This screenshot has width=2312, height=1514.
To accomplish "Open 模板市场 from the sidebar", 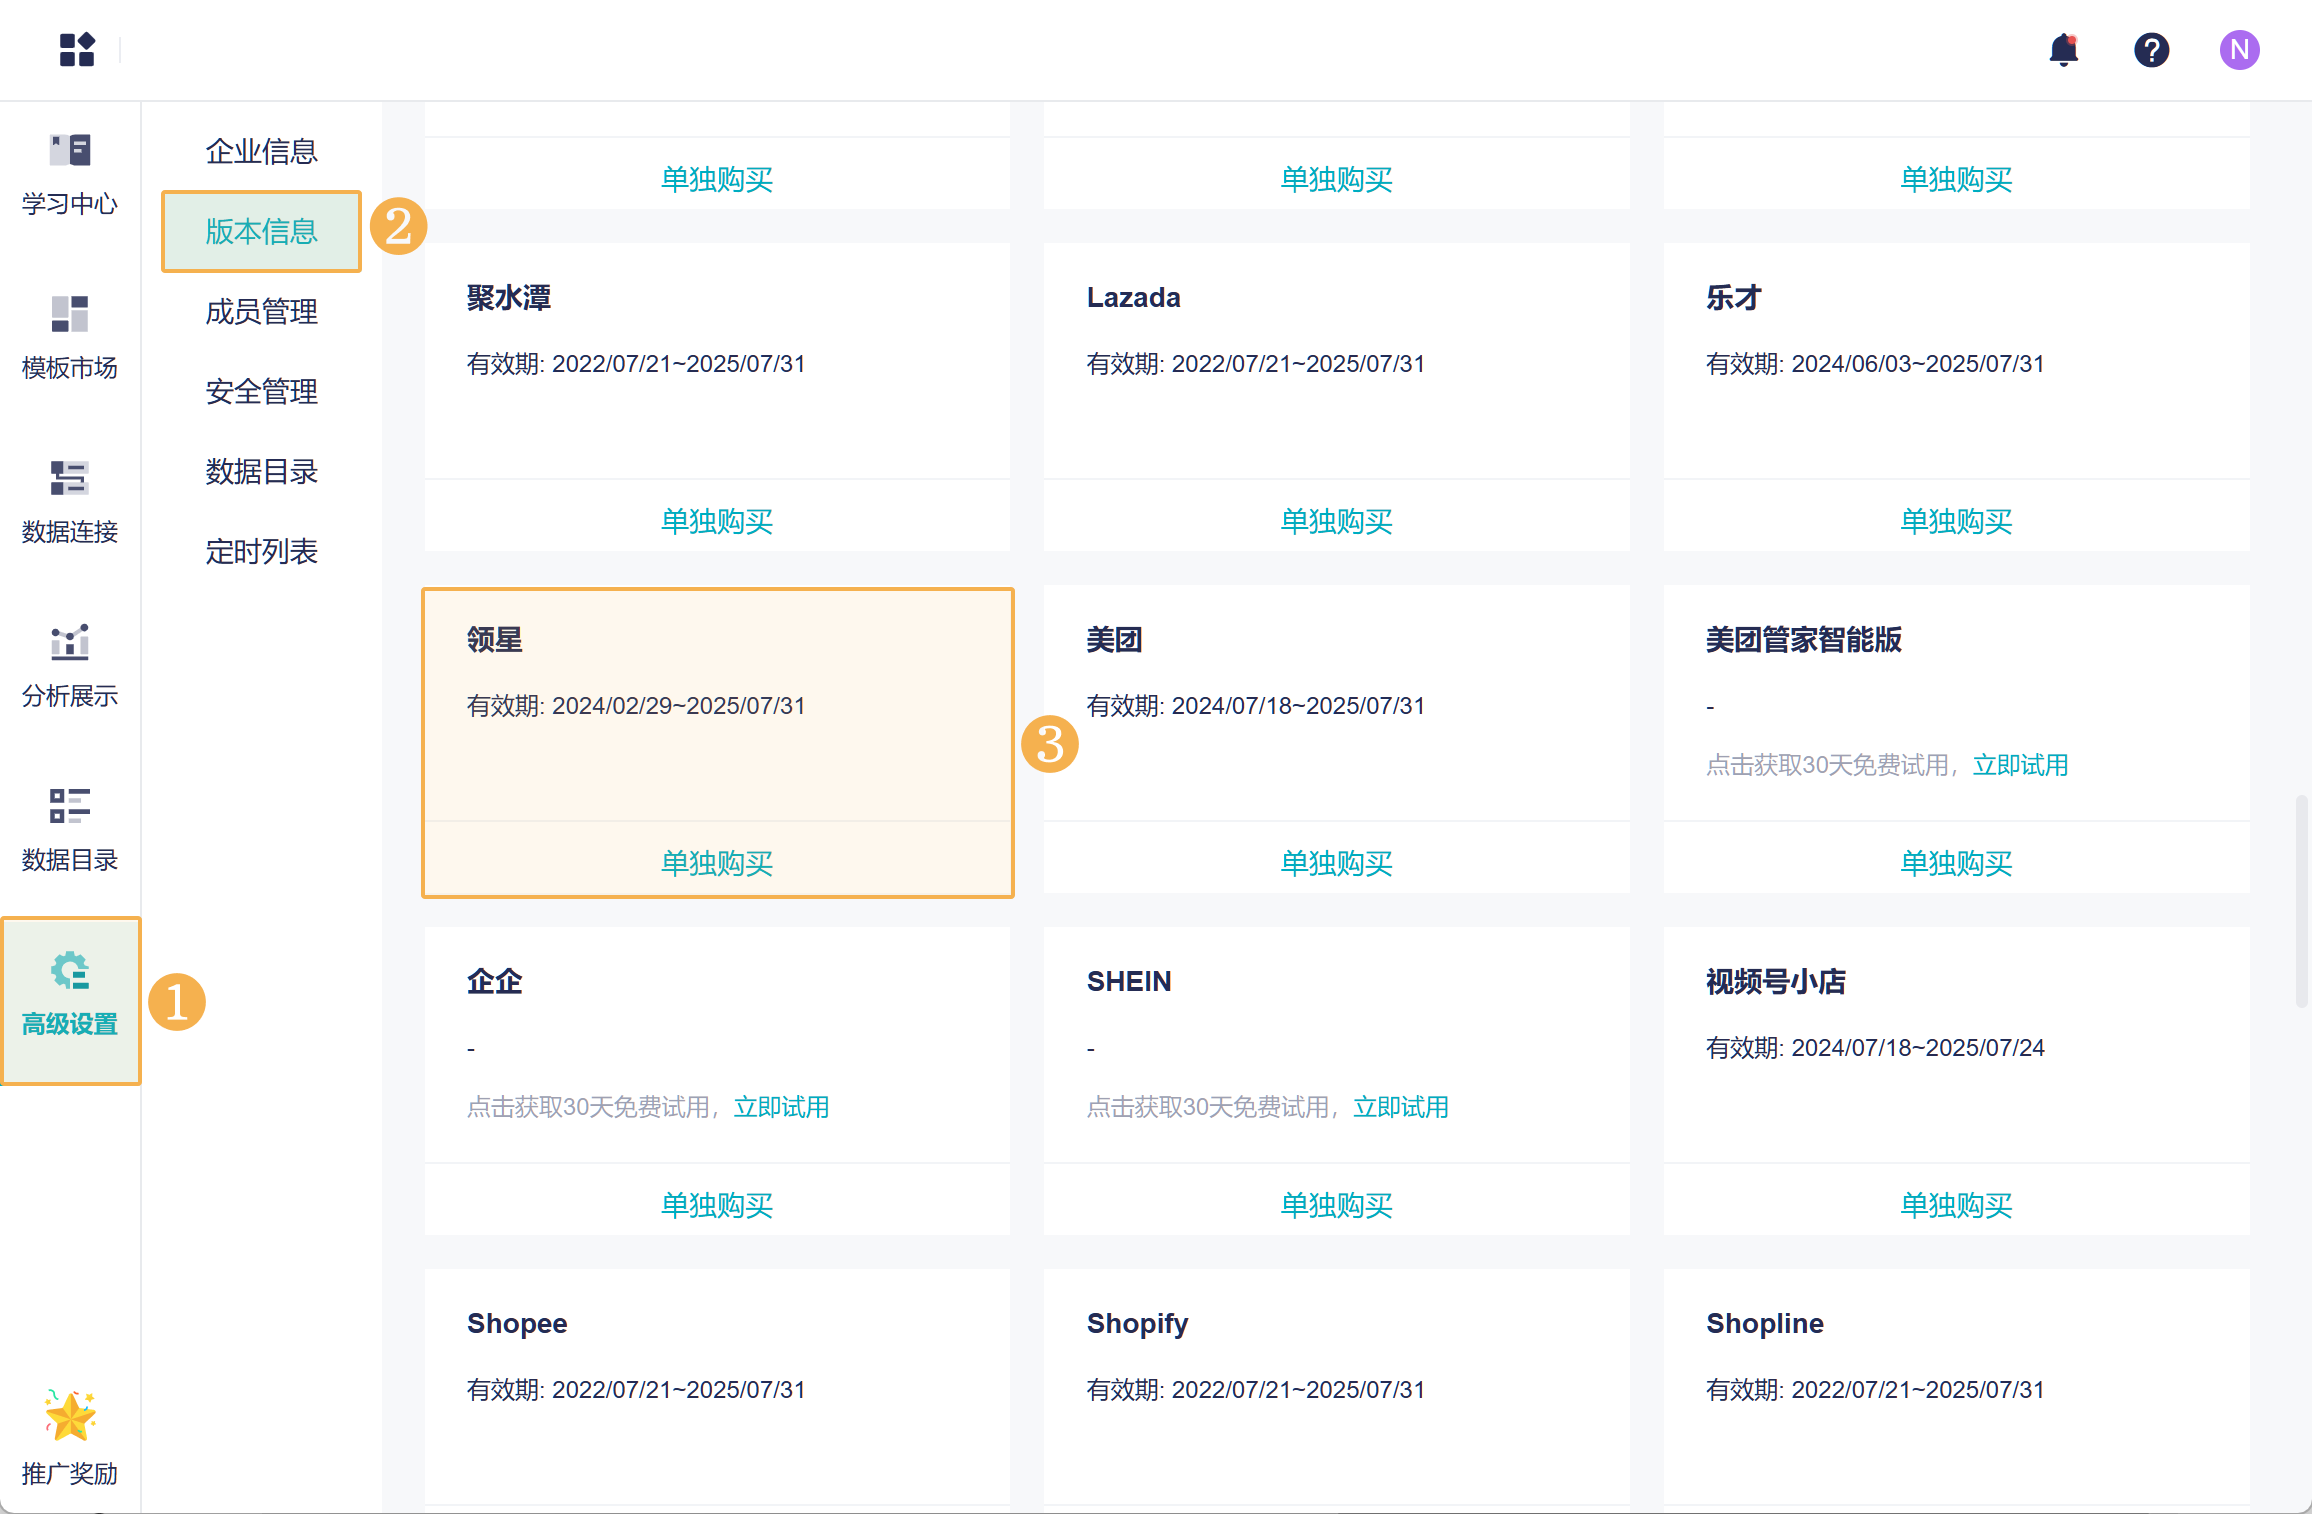I will click(70, 338).
